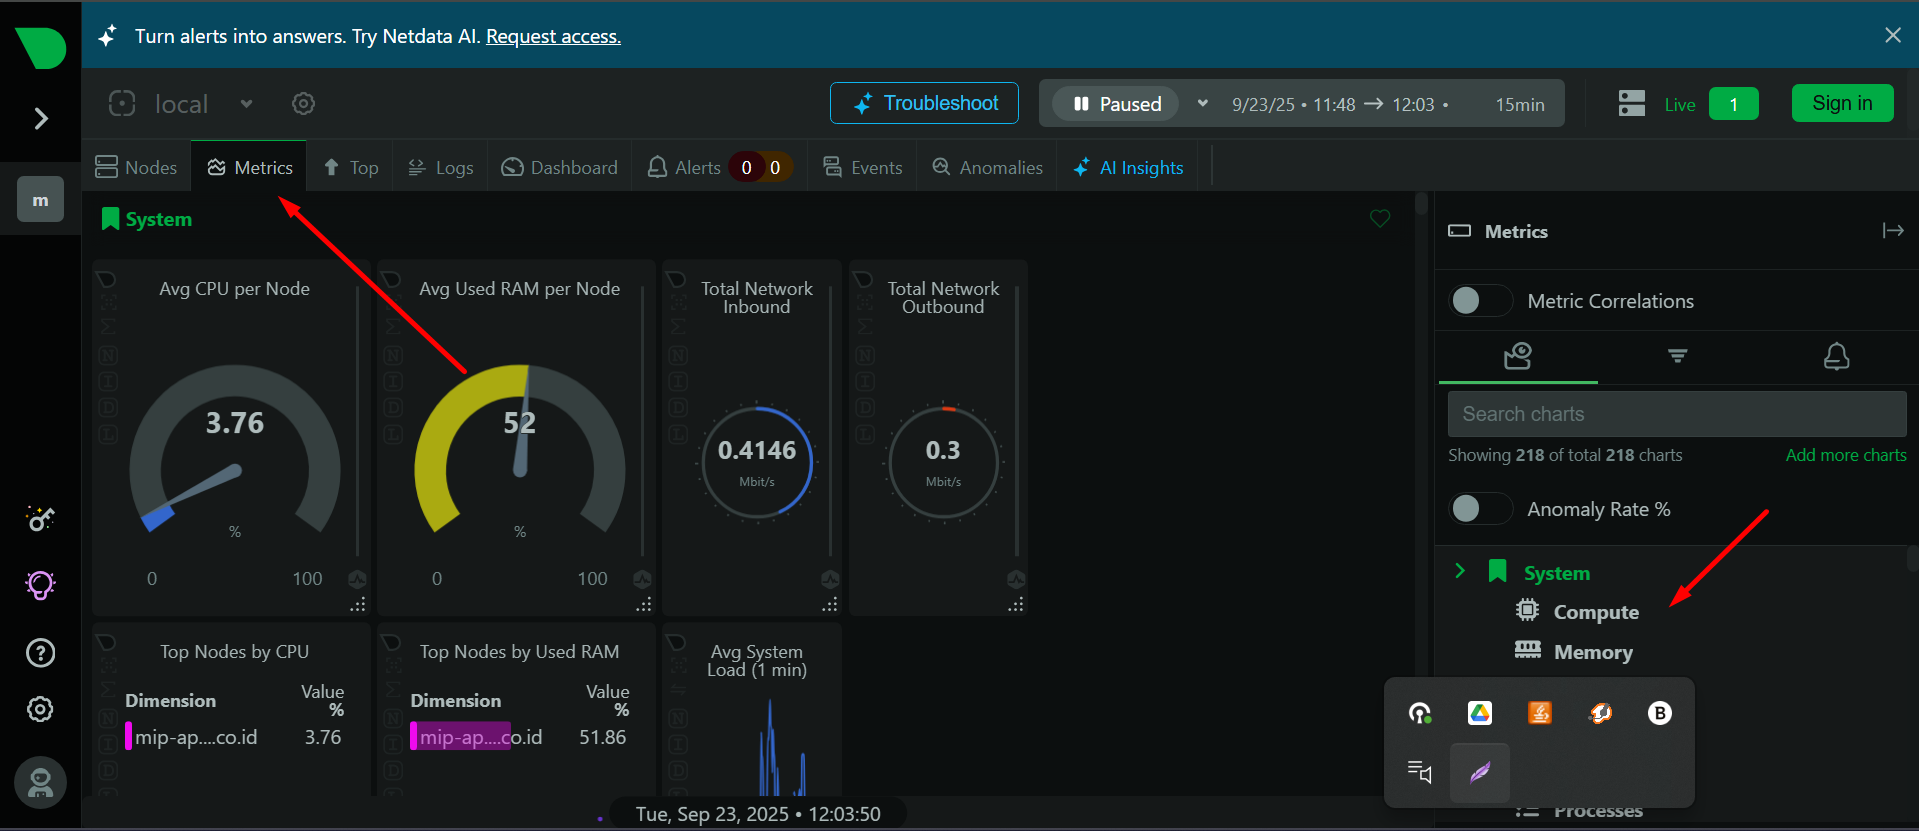
Task: Toggle Metric Correlations switch
Action: click(x=1480, y=301)
